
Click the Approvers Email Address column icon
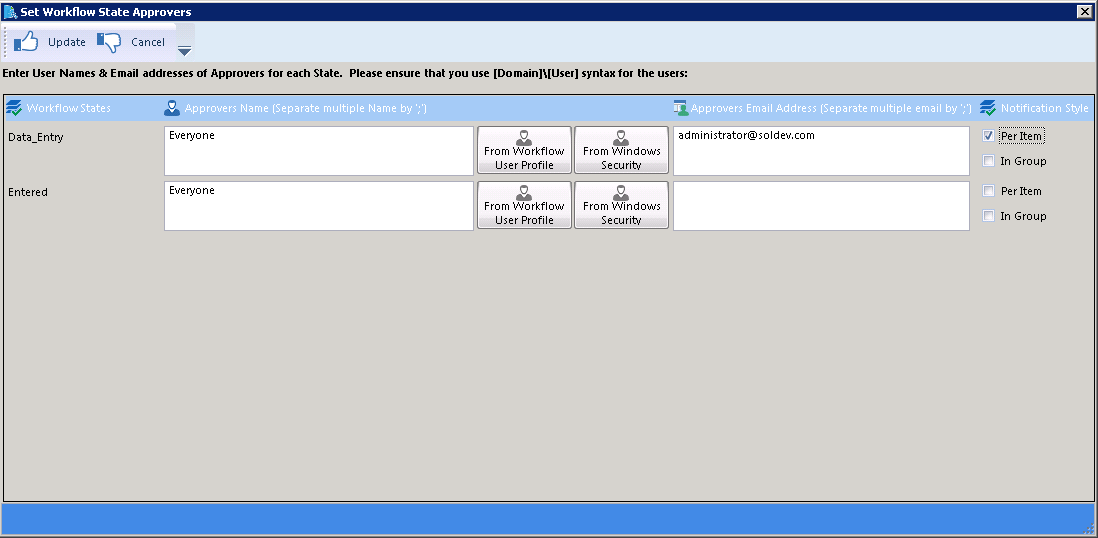680,108
